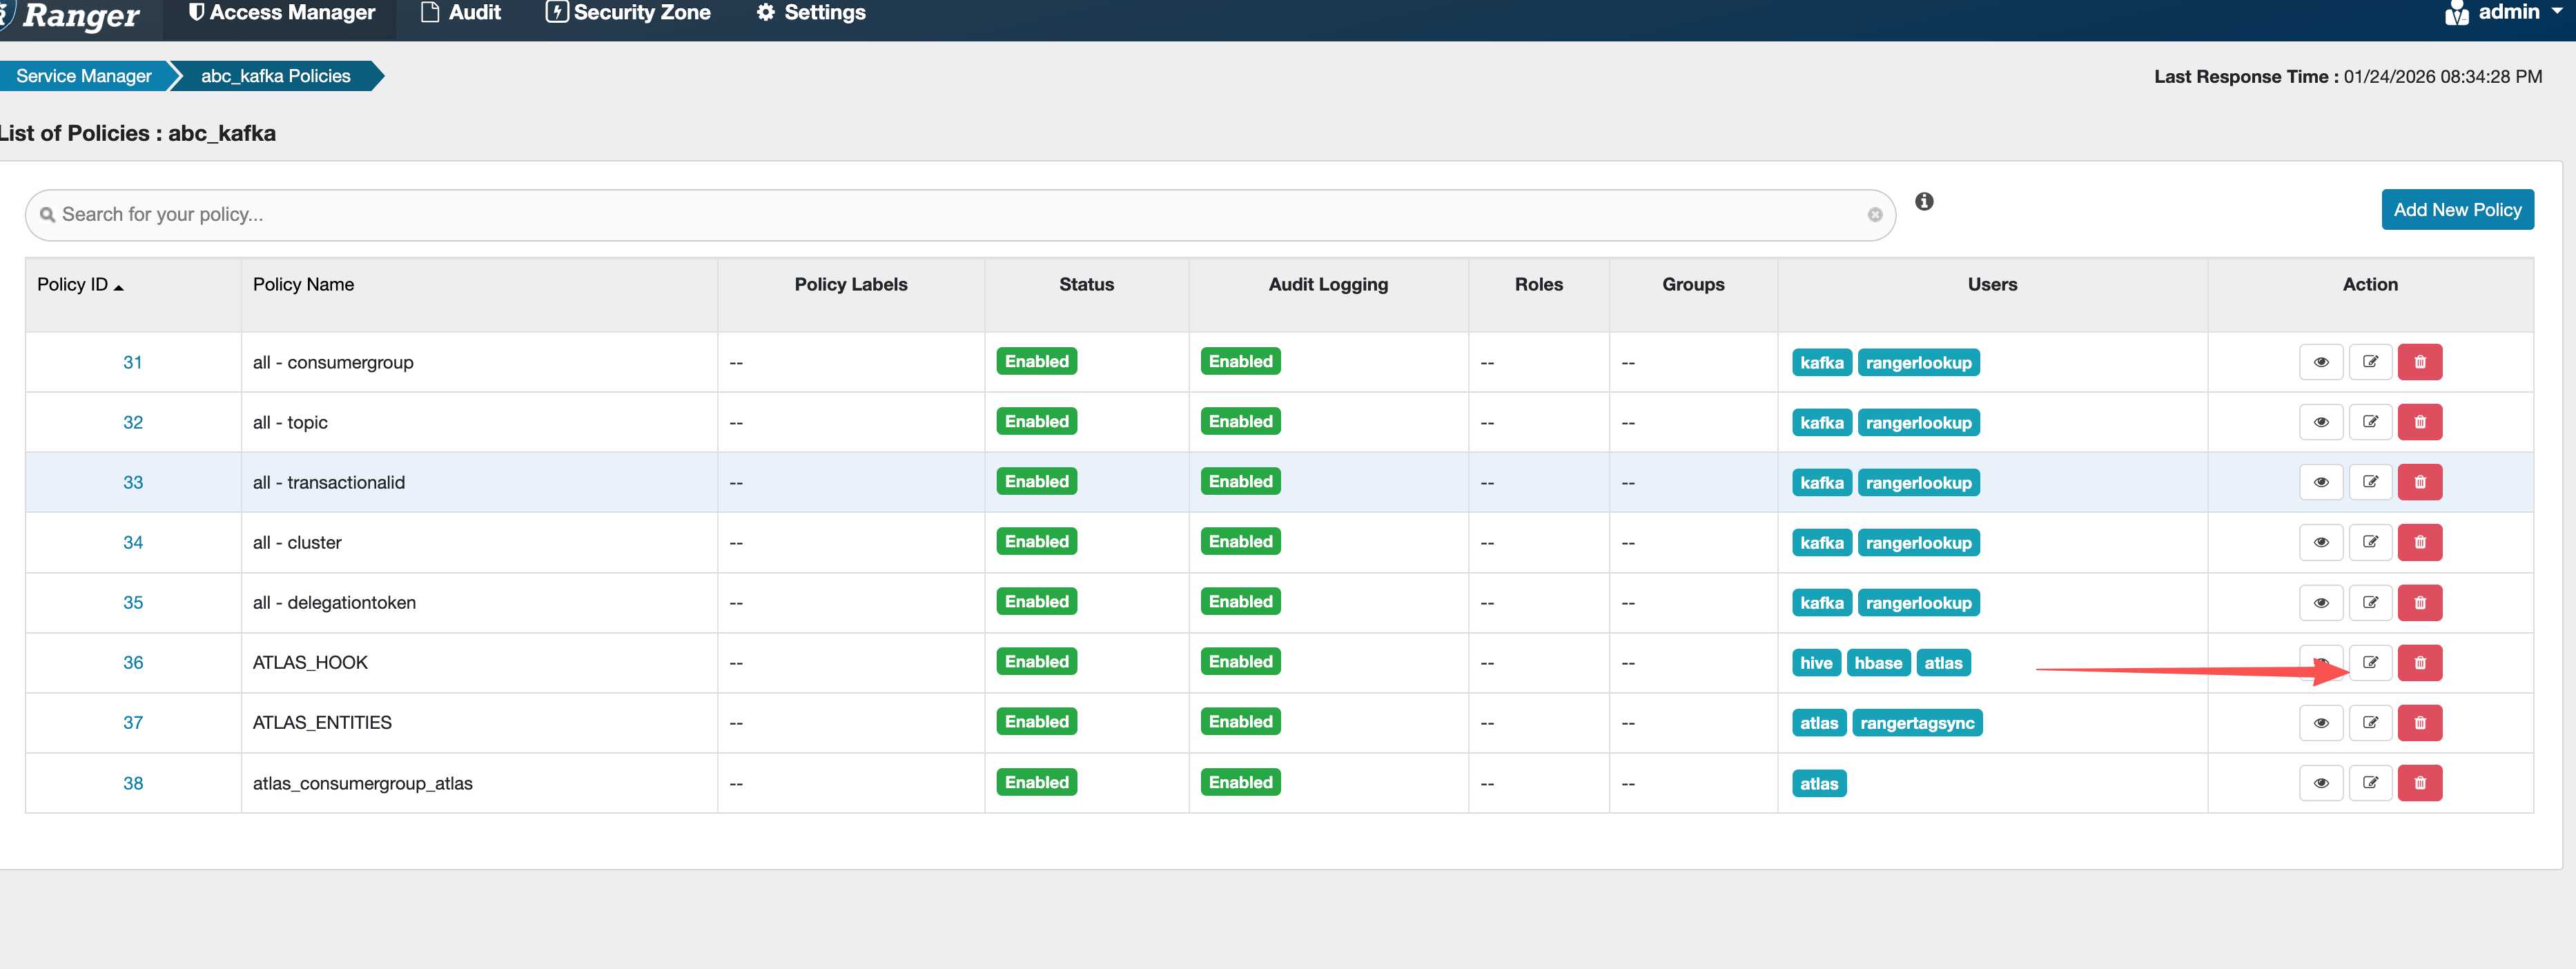The image size is (2576, 969).
Task: Delete the all - transactionalid policy
Action: (x=2419, y=482)
